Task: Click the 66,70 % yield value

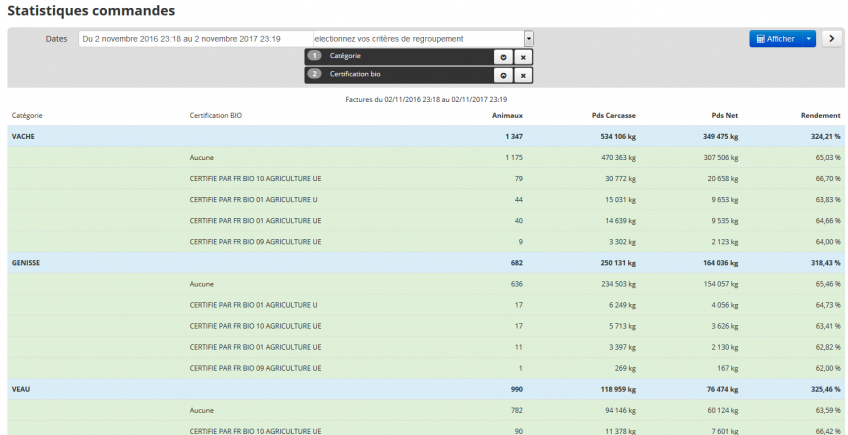Action: (x=828, y=179)
